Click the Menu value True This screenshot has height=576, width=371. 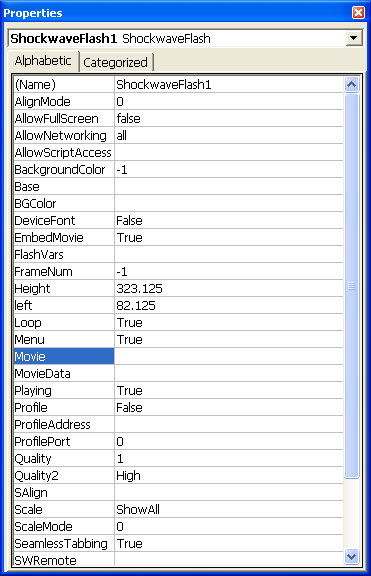(229, 339)
